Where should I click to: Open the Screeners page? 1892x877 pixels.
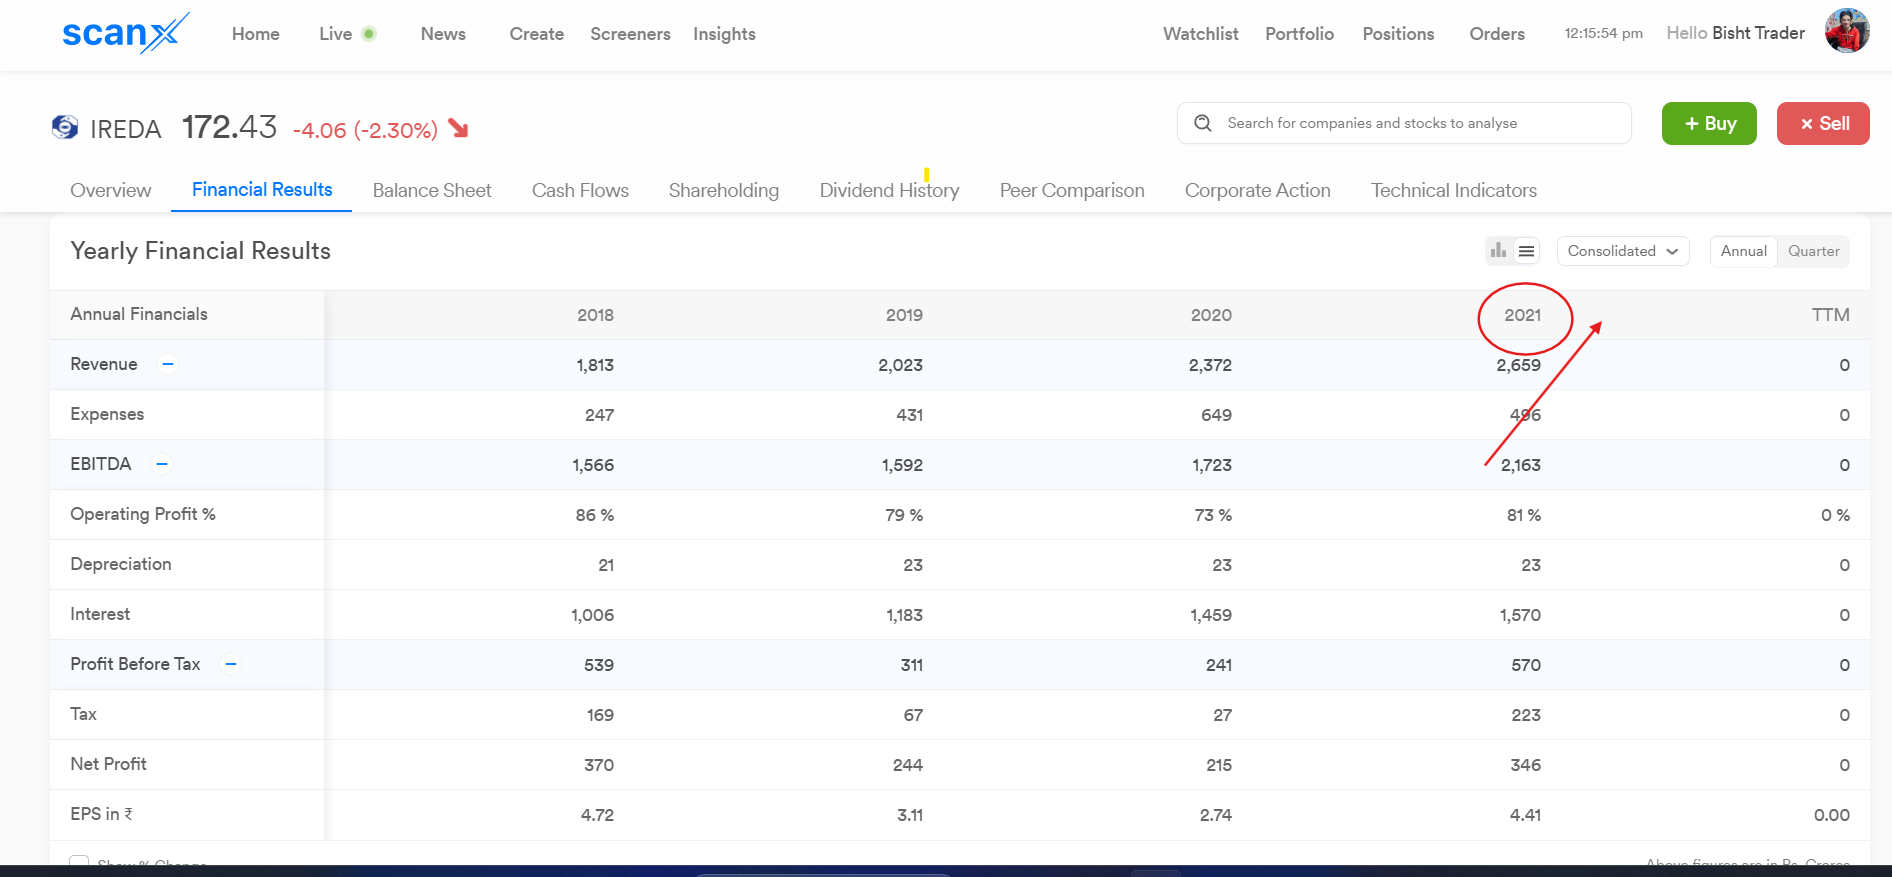631,34
